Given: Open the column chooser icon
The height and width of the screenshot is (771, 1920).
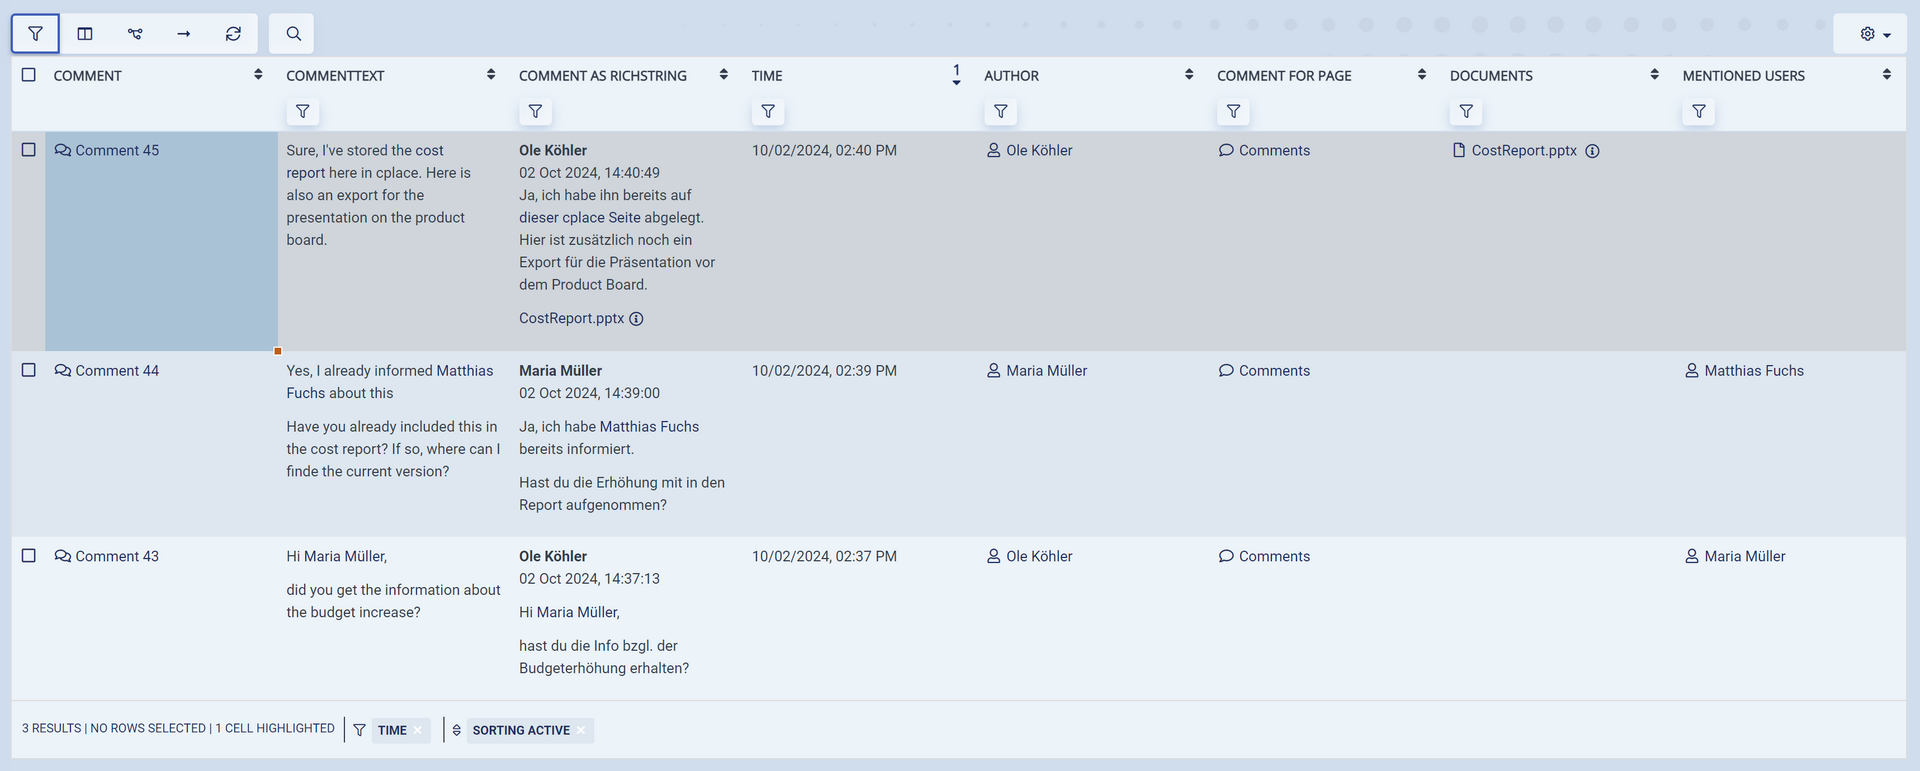Looking at the screenshot, I should pos(85,34).
